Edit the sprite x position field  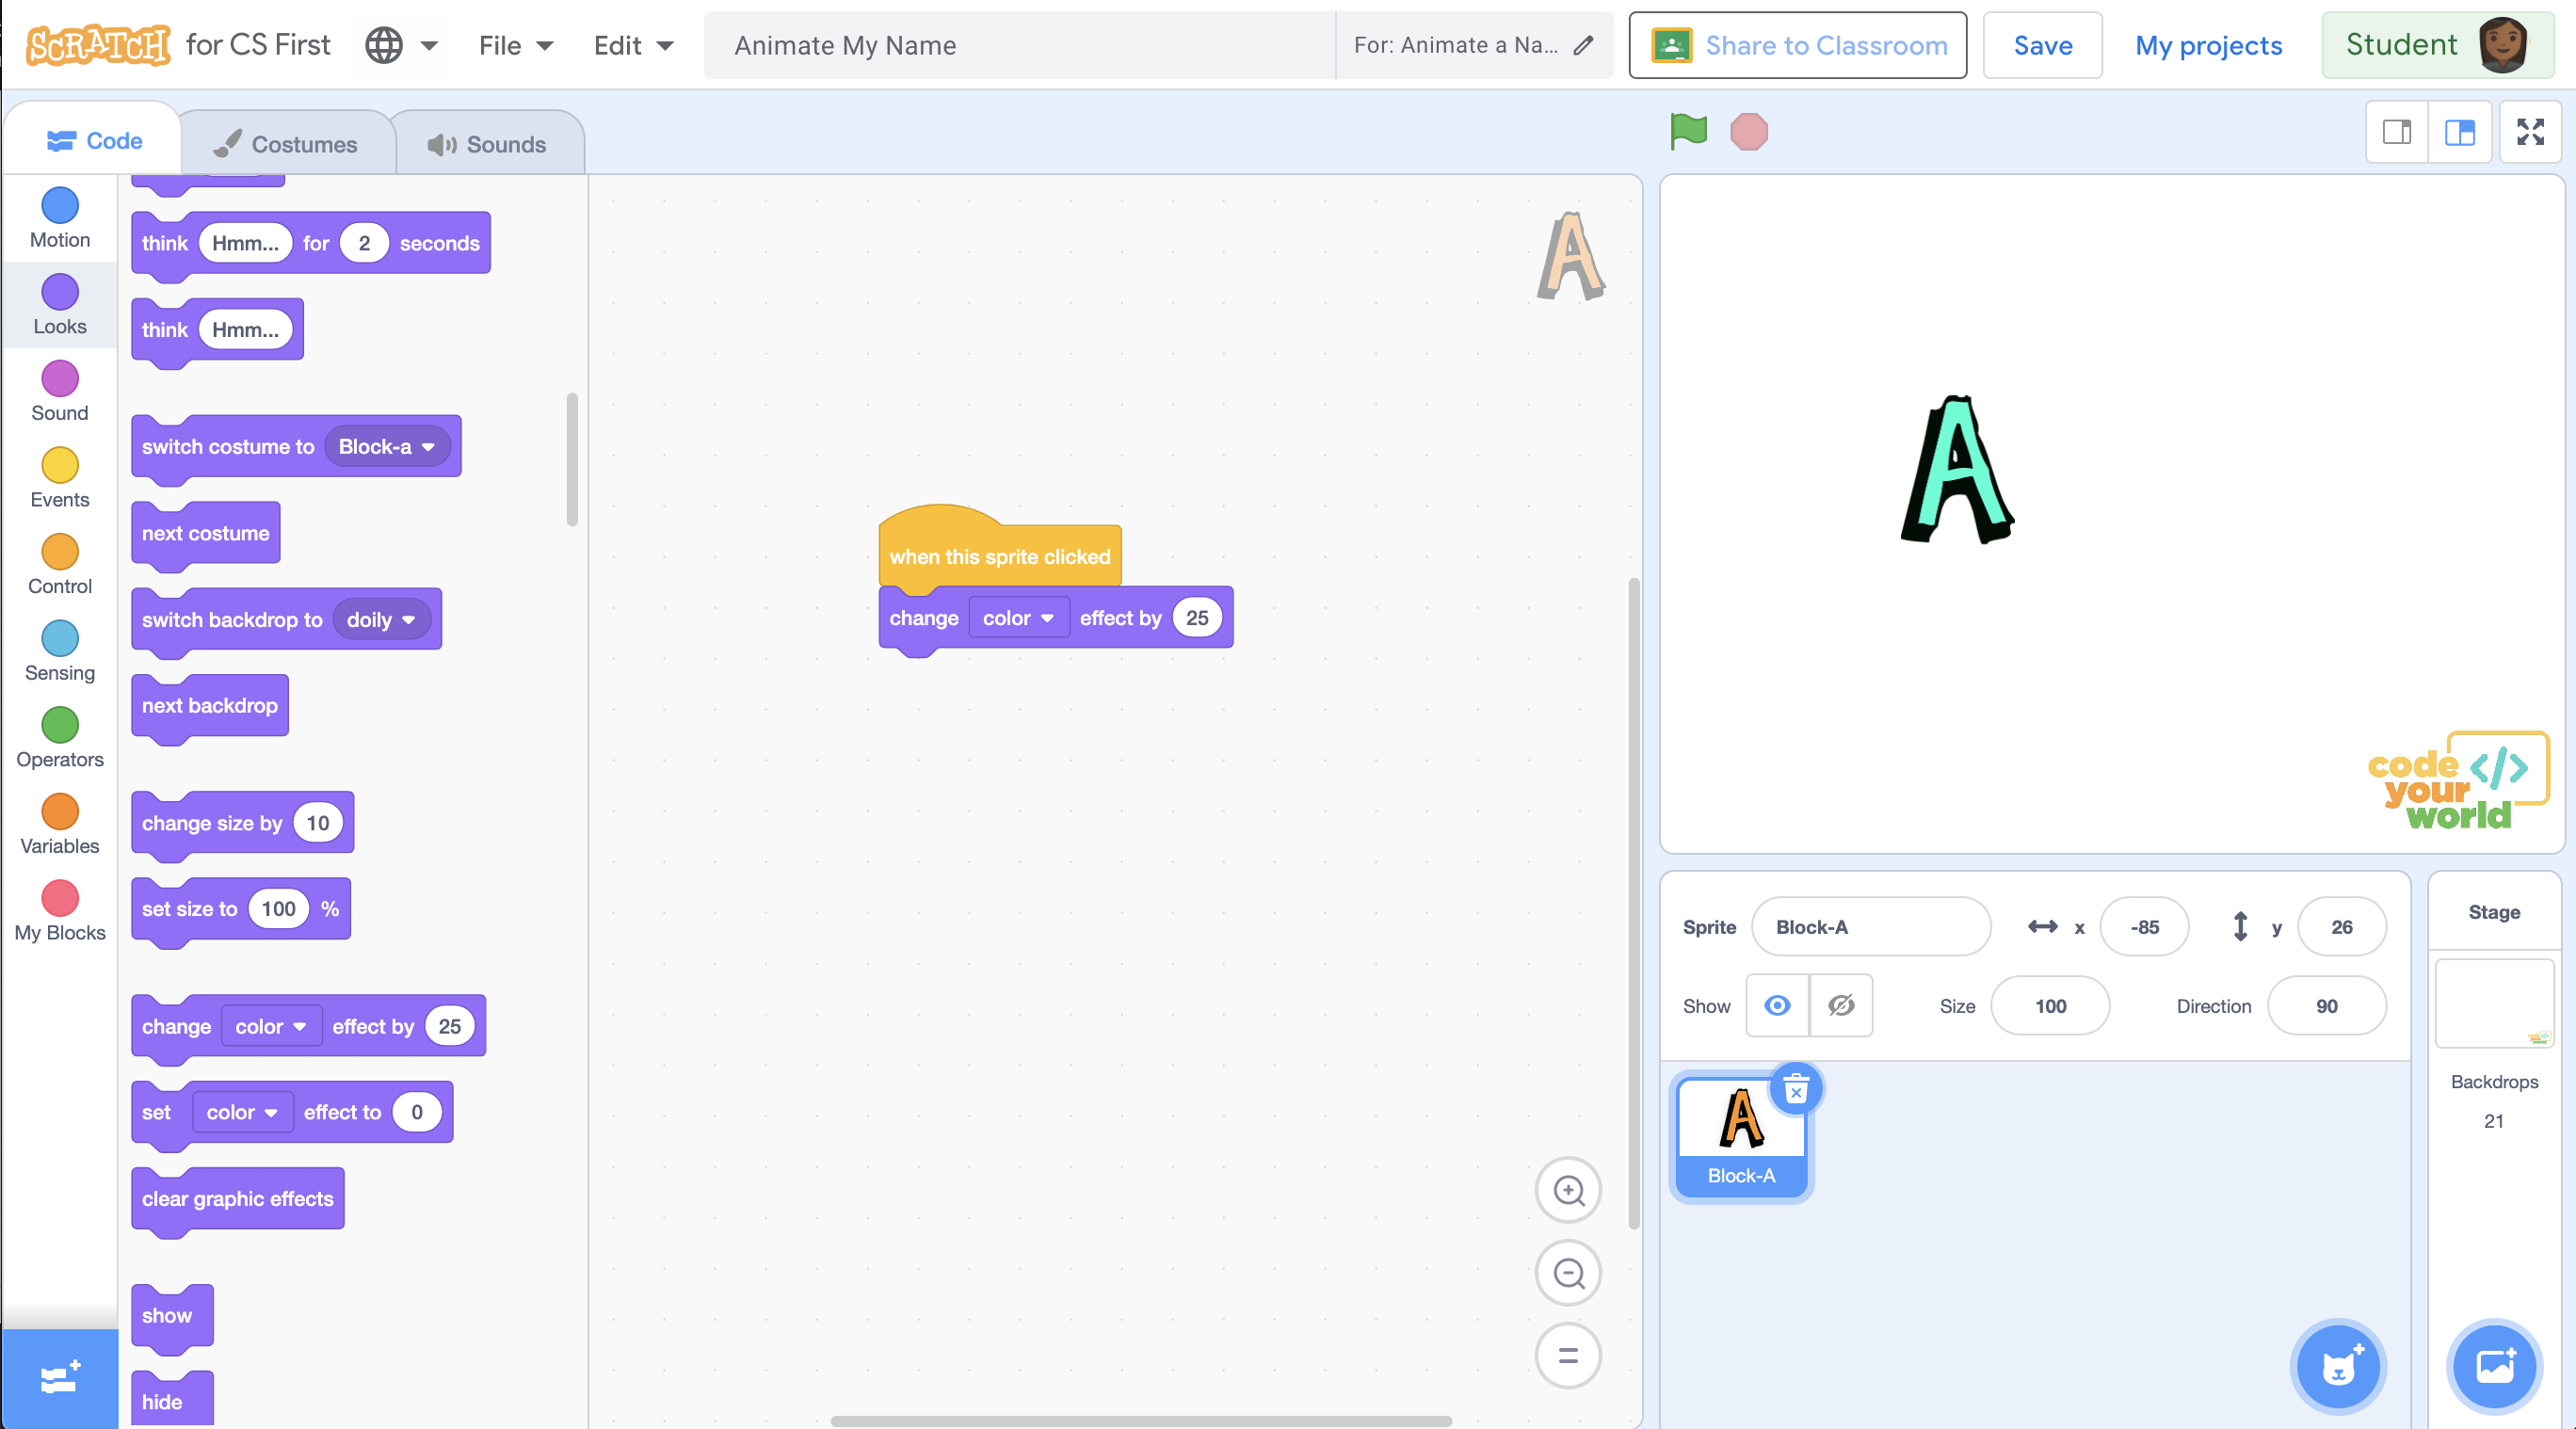click(2143, 926)
